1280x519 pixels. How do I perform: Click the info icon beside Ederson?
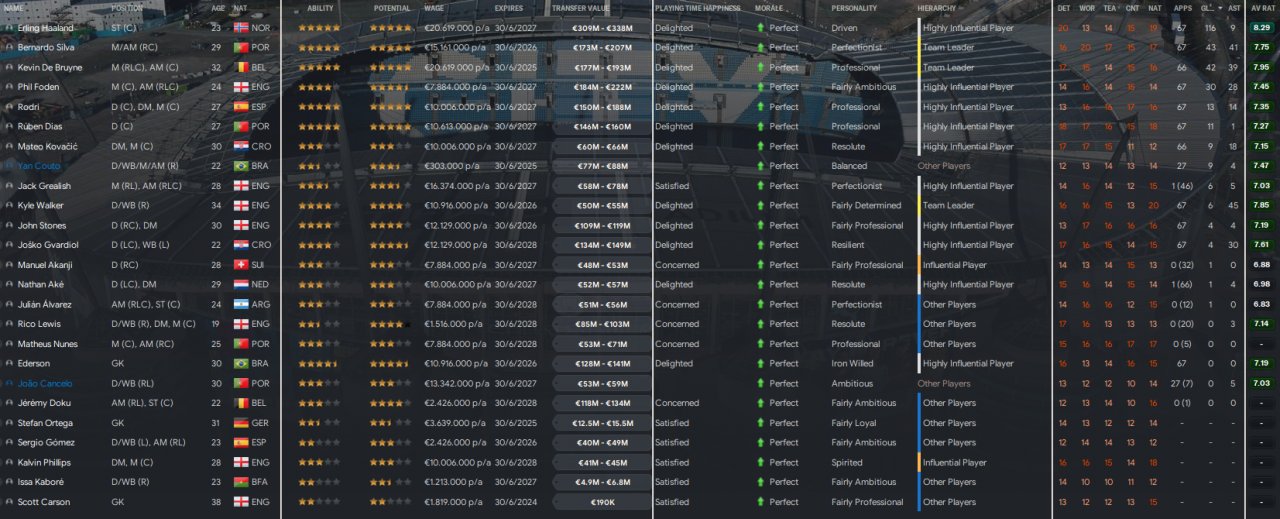(x=9, y=364)
